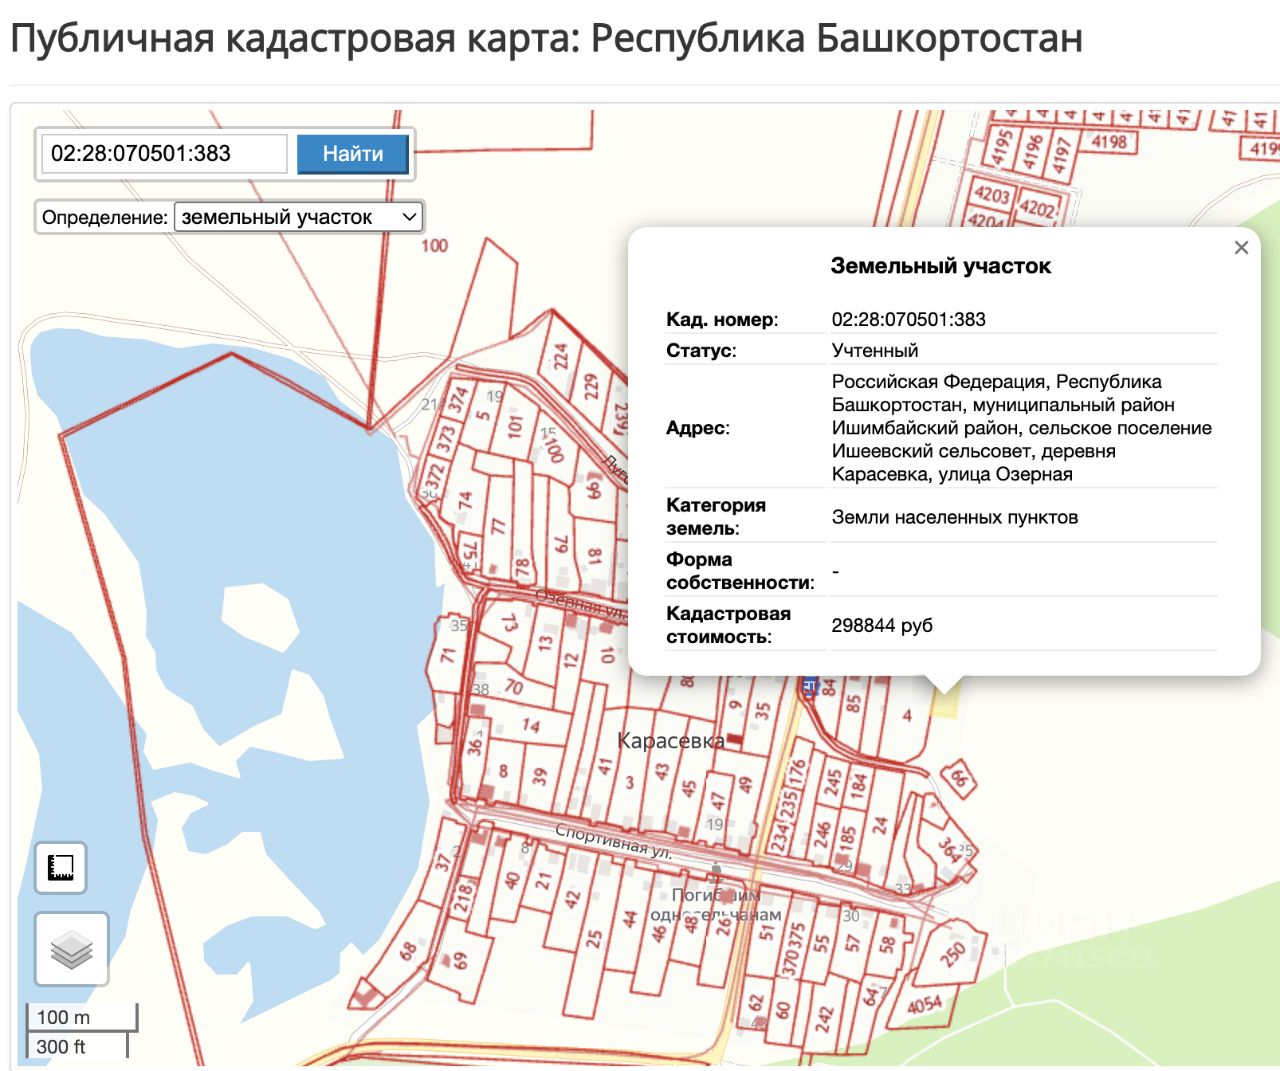1280x1071 pixels.
Task: Close the Земельный участок popup
Action: pyautogui.click(x=1241, y=247)
